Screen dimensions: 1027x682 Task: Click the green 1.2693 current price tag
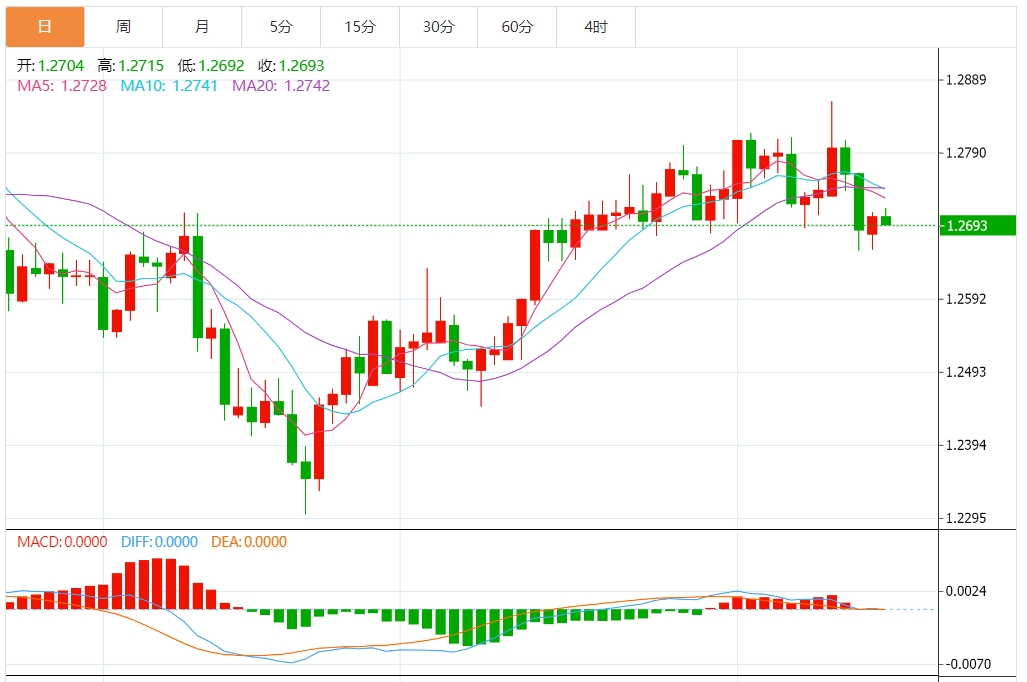tap(977, 226)
